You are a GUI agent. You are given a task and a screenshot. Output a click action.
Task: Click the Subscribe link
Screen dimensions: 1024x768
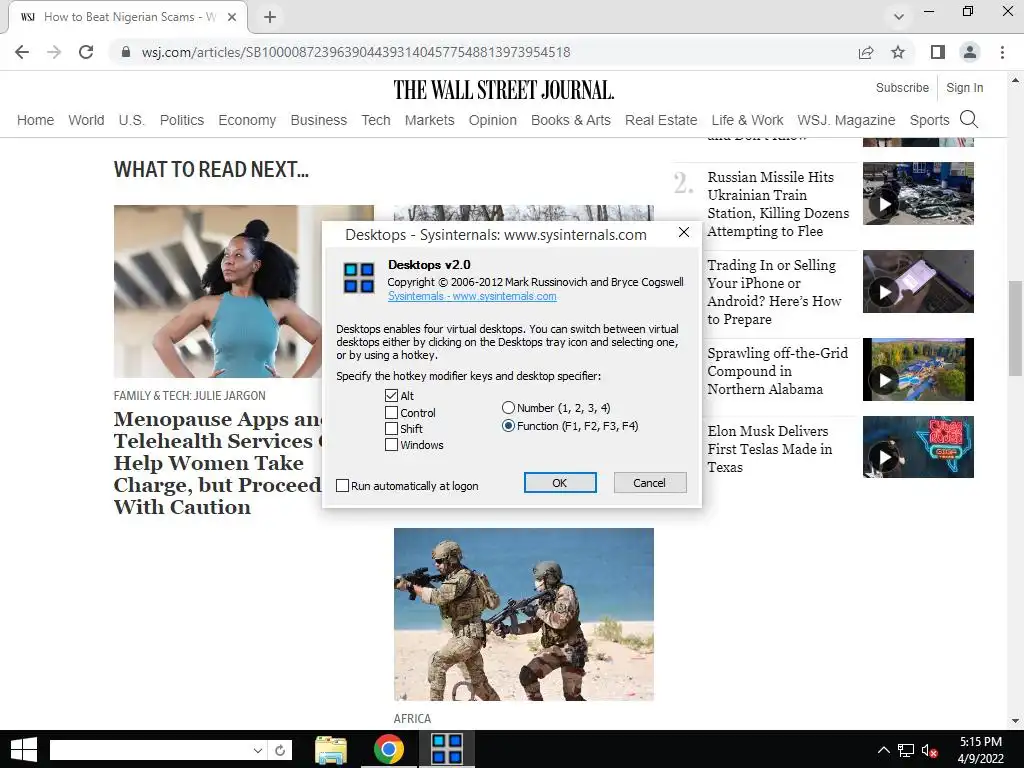point(902,88)
